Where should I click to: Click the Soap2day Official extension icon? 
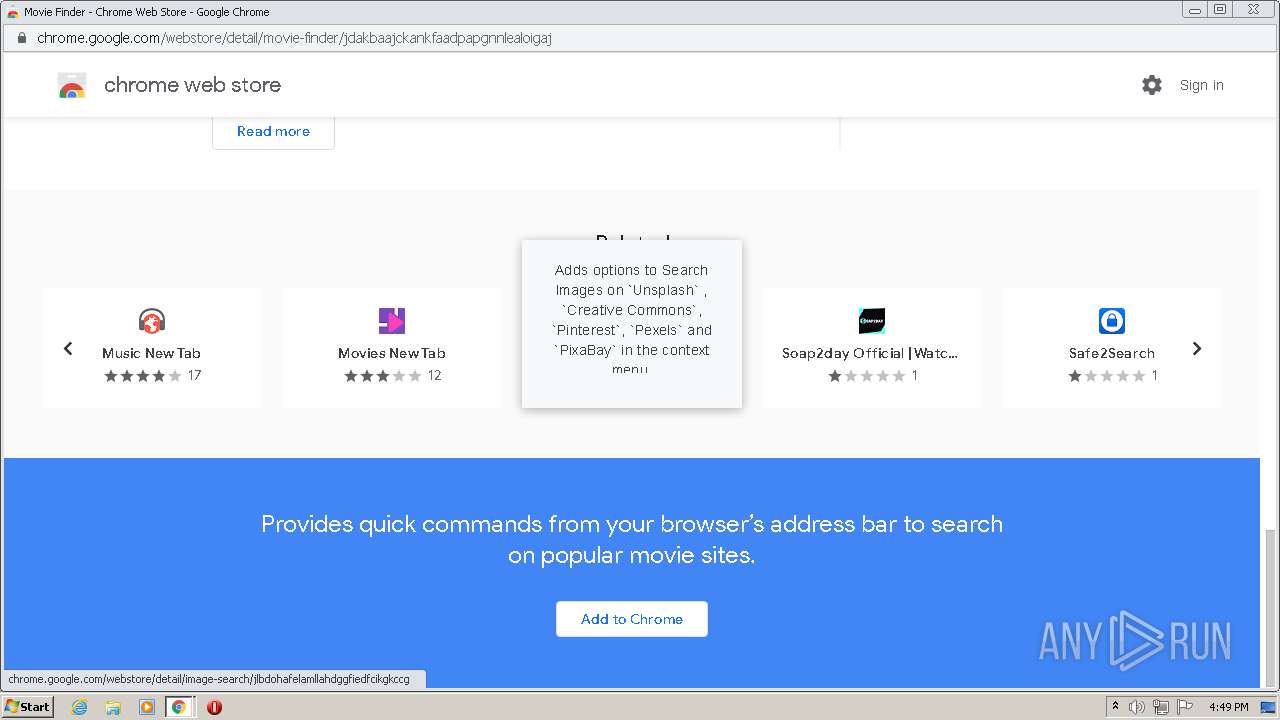coord(872,321)
